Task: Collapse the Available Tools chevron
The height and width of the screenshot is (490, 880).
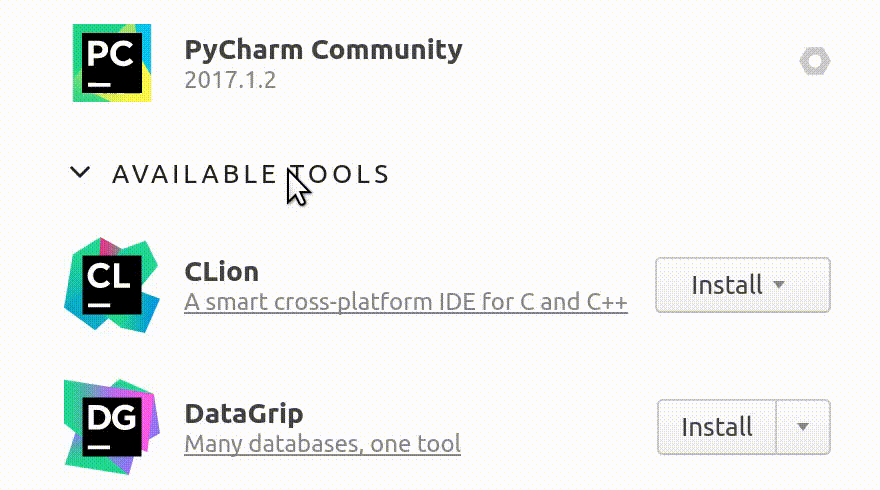Action: (80, 172)
